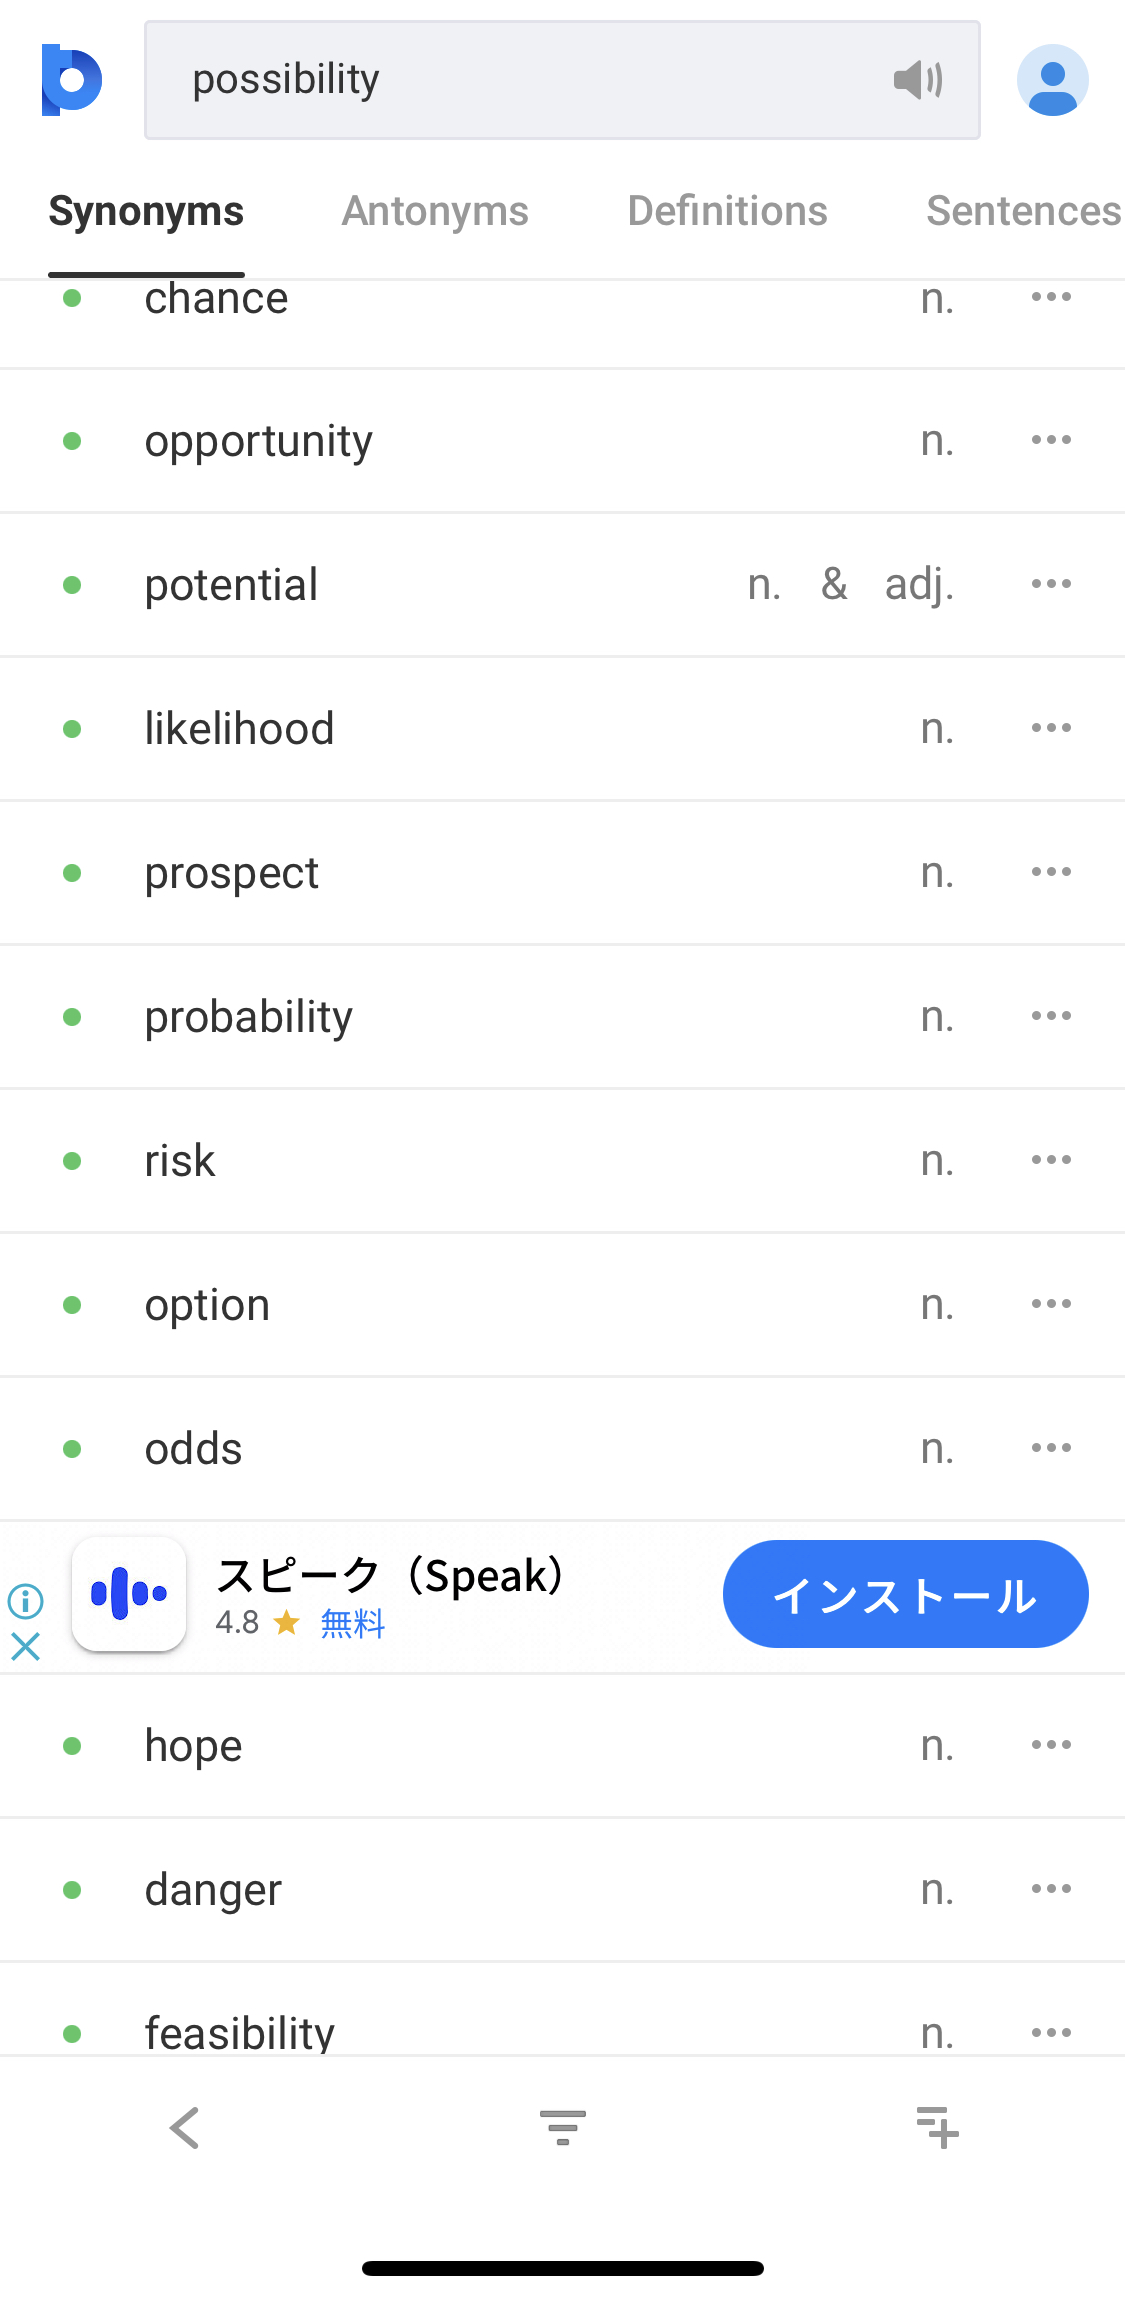Viewport: 1125px width, 2300px height.
Task: Close the Speak advertisement
Action: tap(26, 1646)
